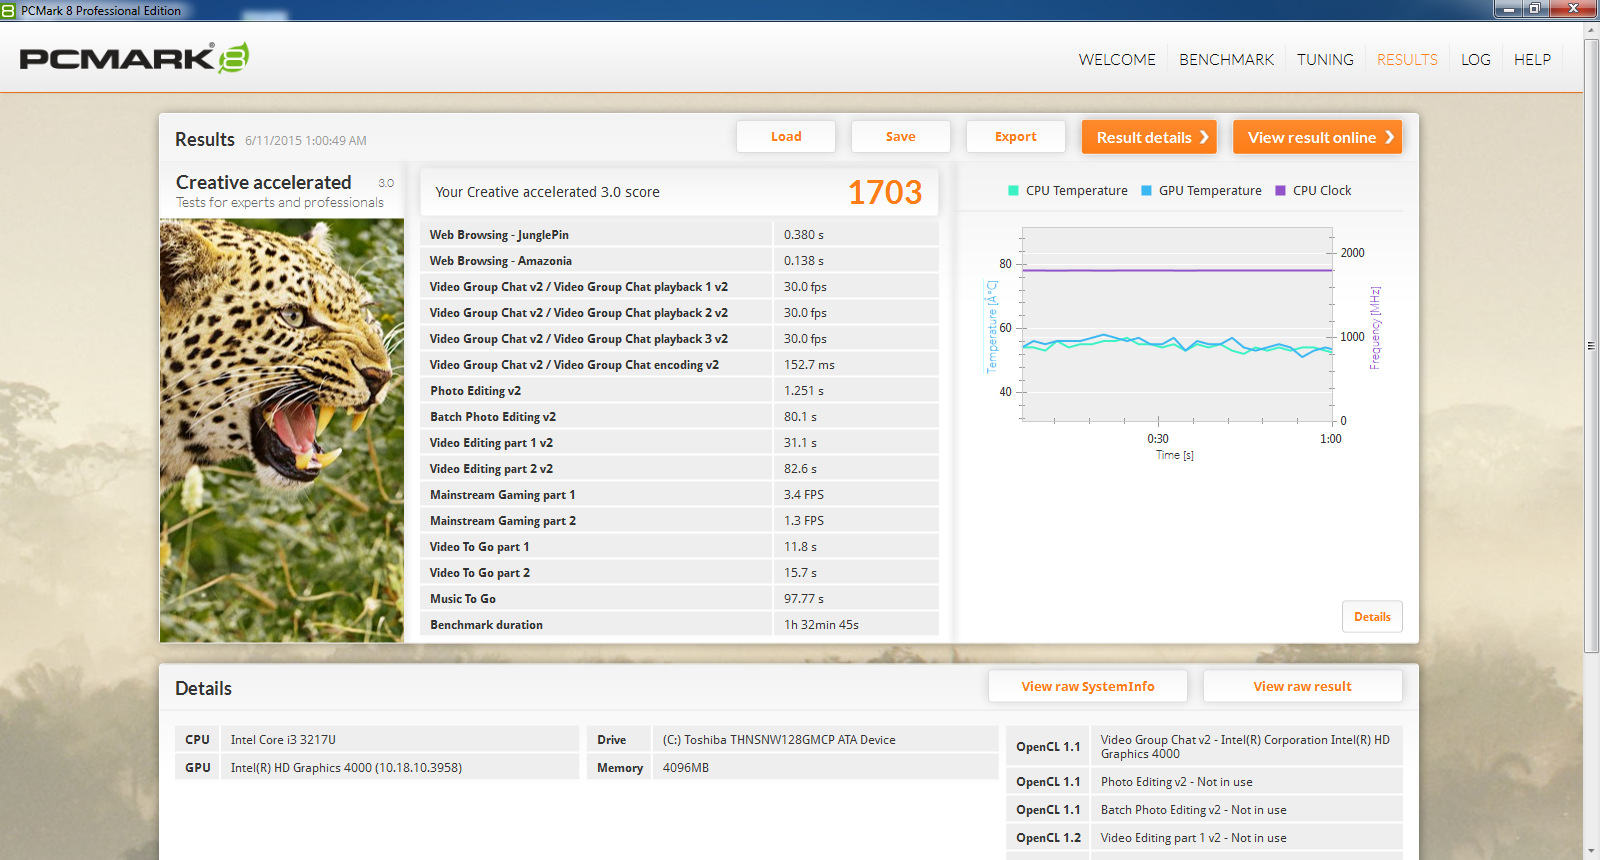
Task: Click the PCMark title bar app icon
Action: point(9,11)
